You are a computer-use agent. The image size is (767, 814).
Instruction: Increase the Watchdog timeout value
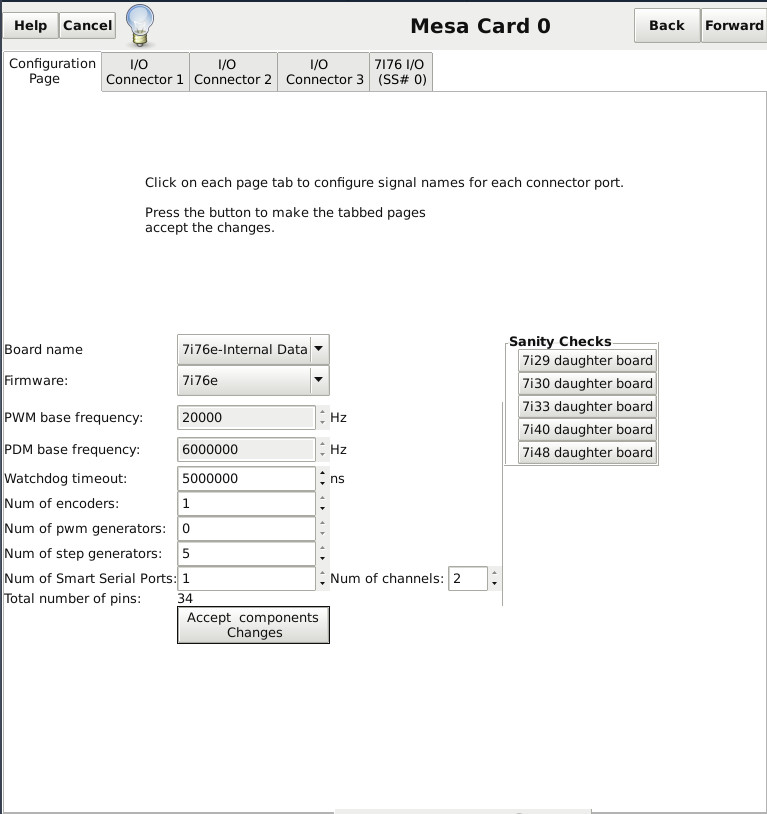322,473
